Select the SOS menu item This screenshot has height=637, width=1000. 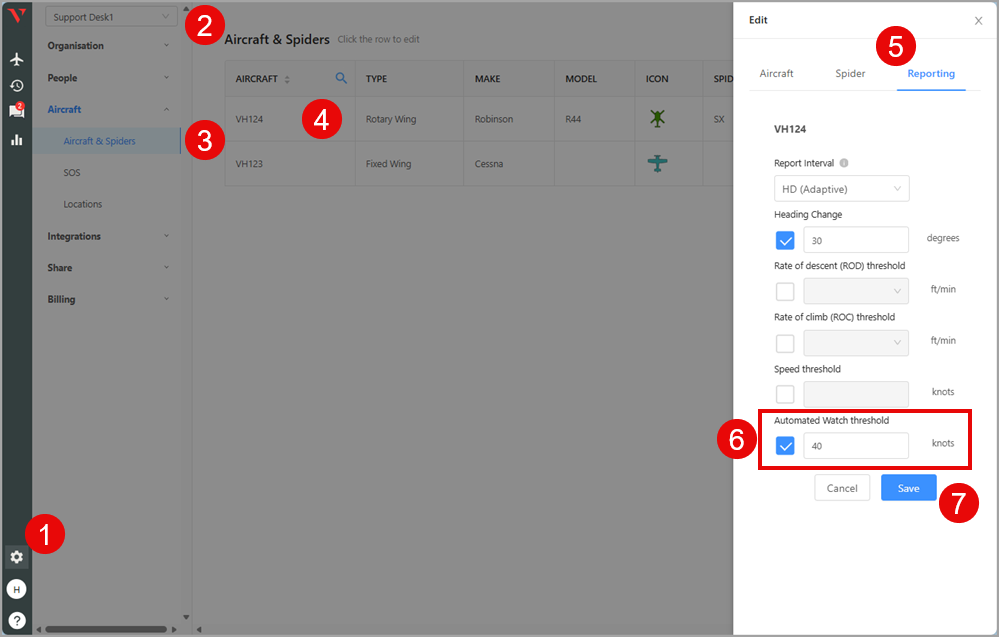click(x=72, y=173)
